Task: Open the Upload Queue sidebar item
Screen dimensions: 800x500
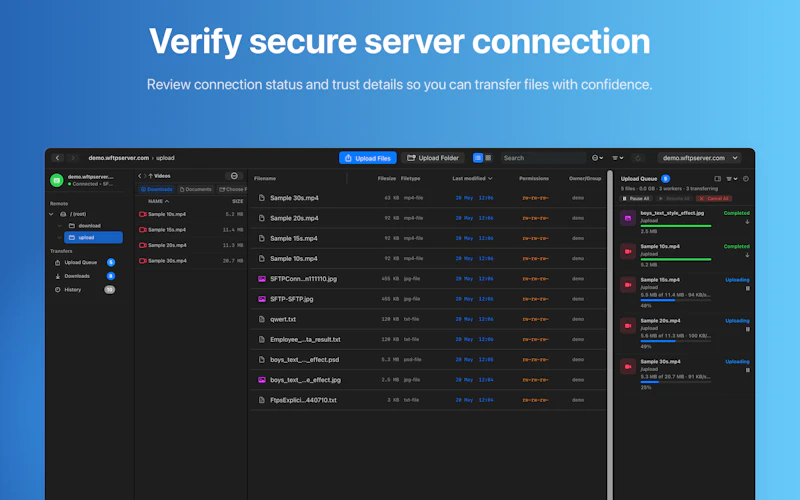Action: 85,263
